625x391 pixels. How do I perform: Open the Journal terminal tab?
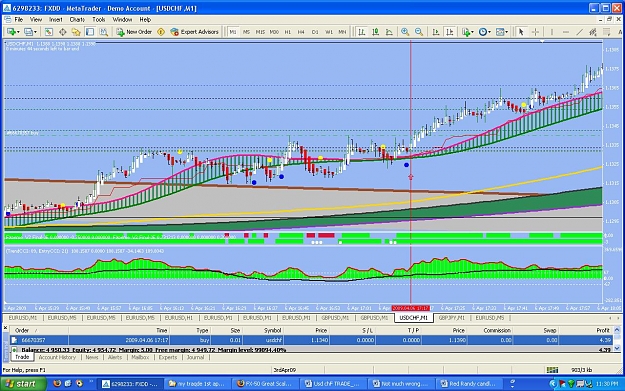195,357
